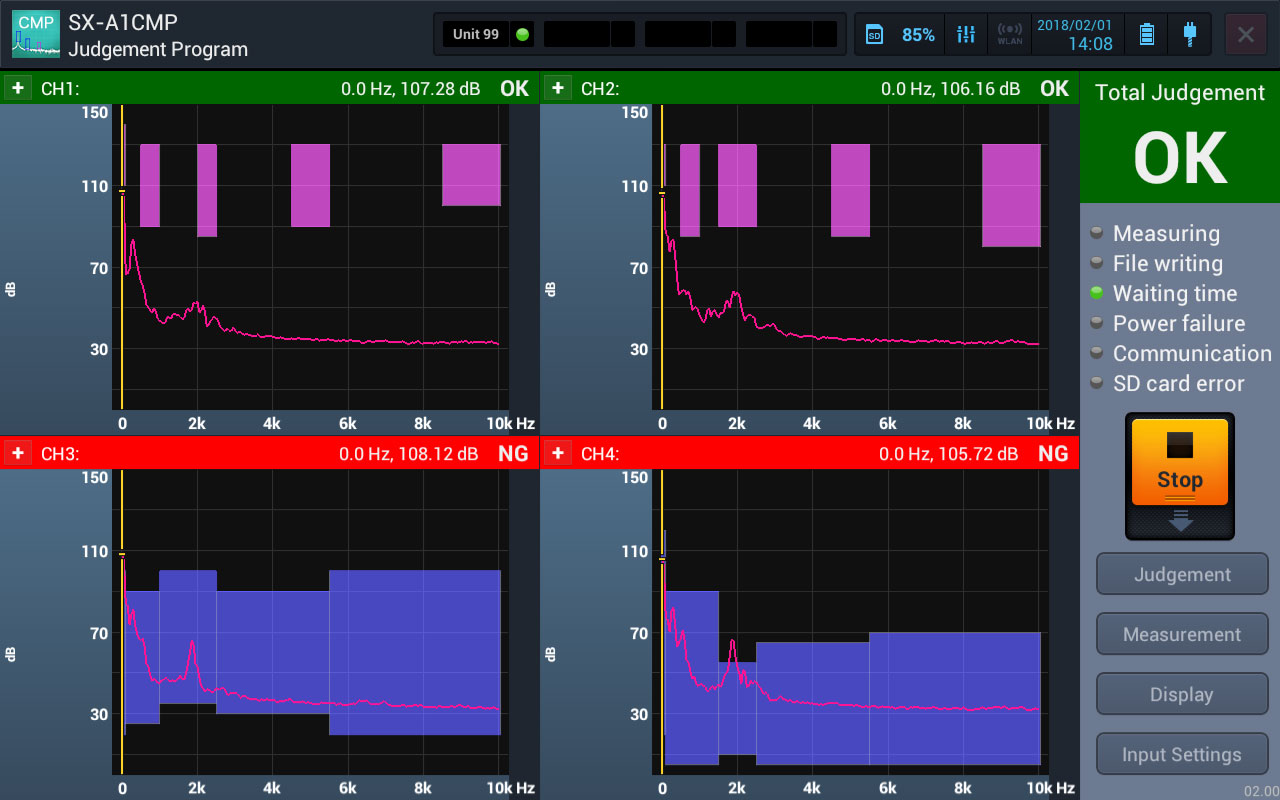Image resolution: width=1280 pixels, height=800 pixels.
Task: Open the equalizer settings icon
Action: [966, 35]
